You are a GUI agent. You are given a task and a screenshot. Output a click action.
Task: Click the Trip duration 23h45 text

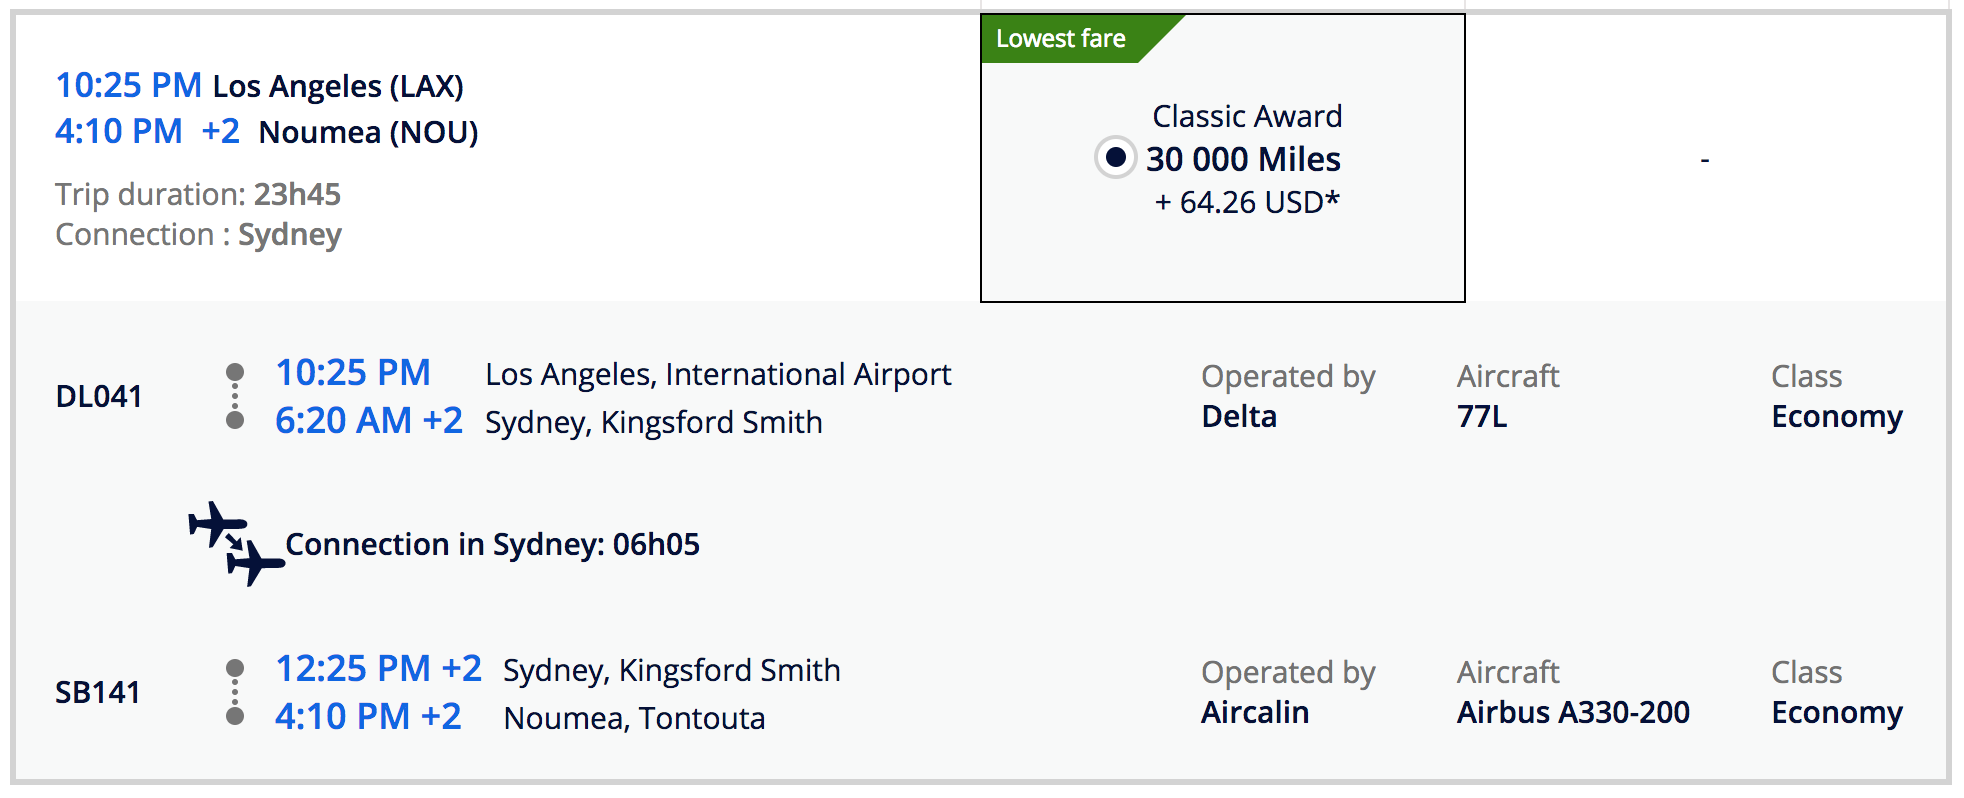tap(198, 194)
